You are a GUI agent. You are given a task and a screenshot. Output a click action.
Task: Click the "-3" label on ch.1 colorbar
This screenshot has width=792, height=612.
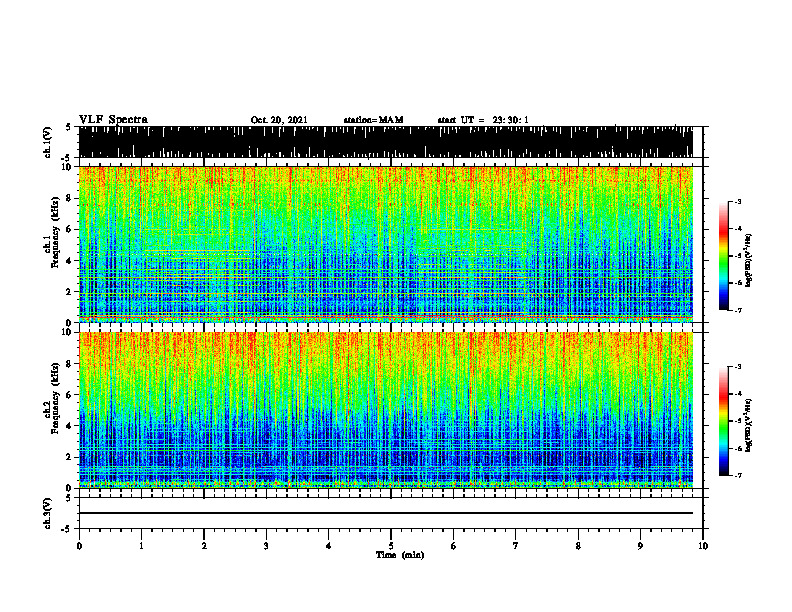[x=738, y=202]
